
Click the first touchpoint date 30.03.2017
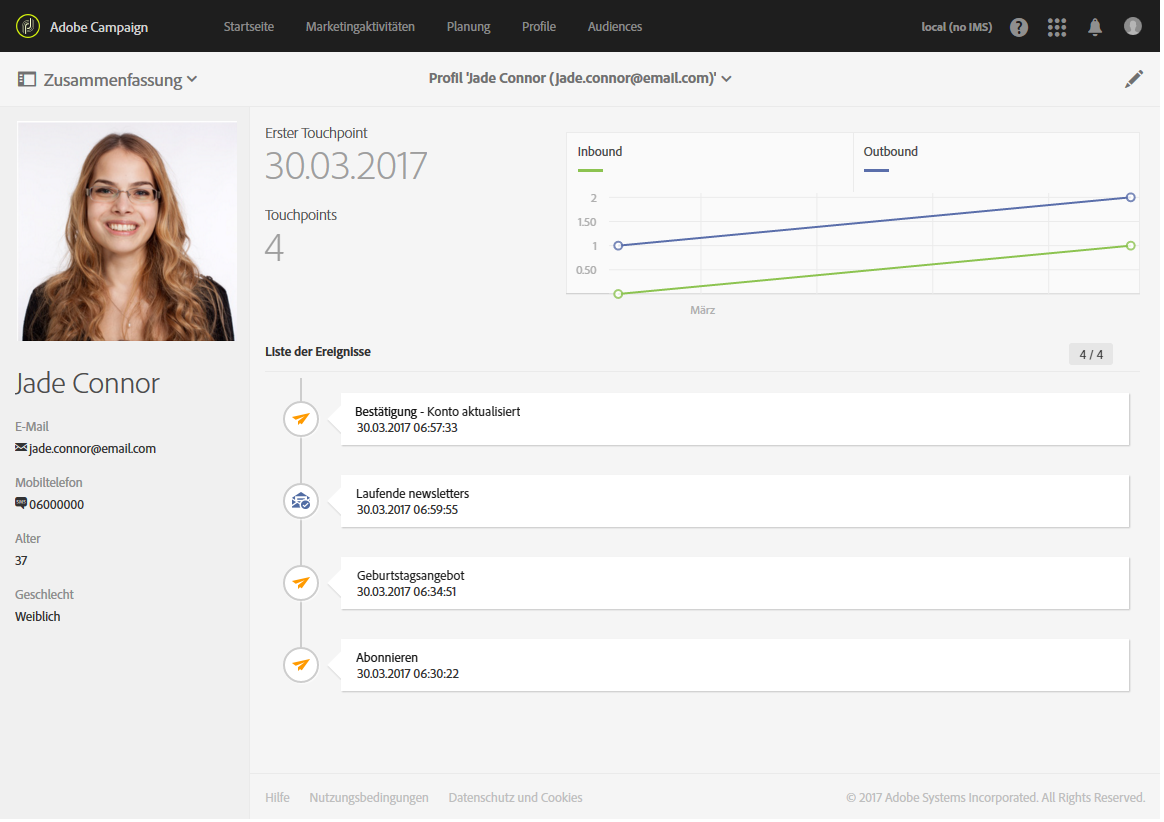tap(346, 166)
